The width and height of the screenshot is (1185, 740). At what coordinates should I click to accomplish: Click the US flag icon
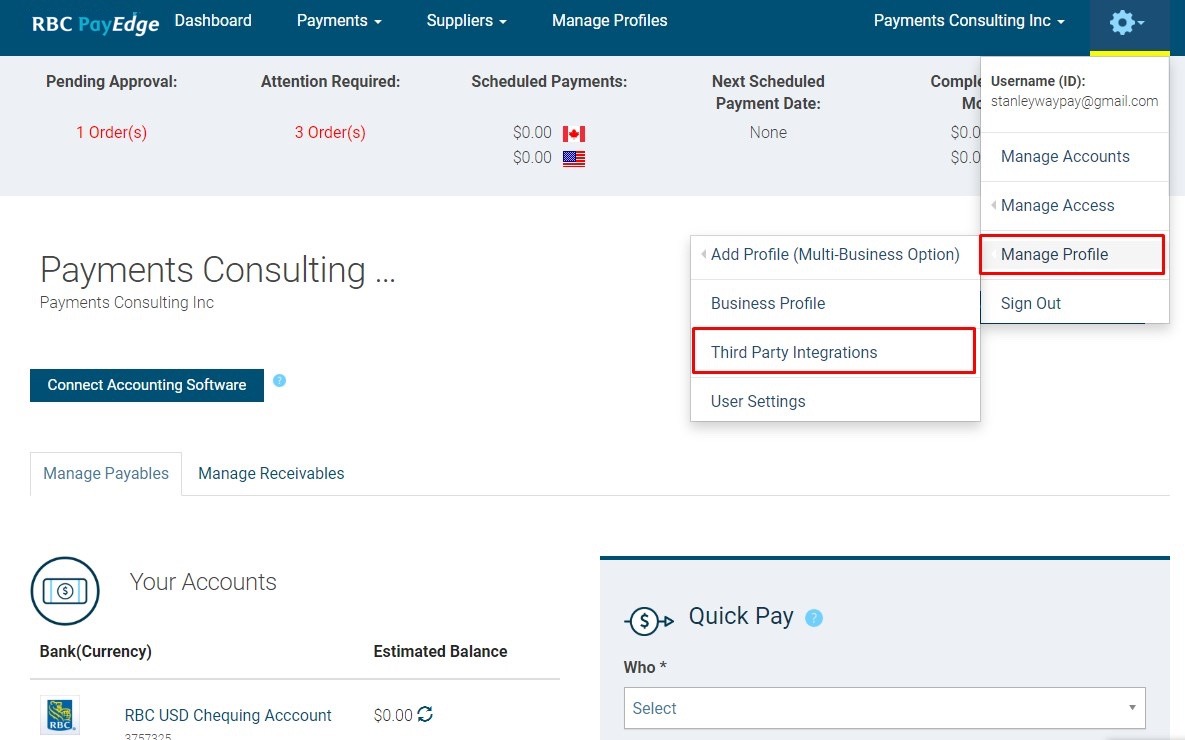[x=574, y=158]
